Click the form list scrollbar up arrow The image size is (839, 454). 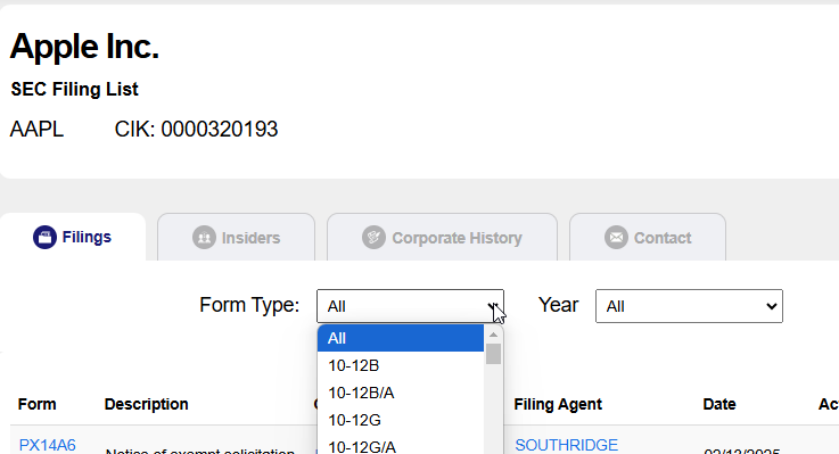[x=493, y=334]
